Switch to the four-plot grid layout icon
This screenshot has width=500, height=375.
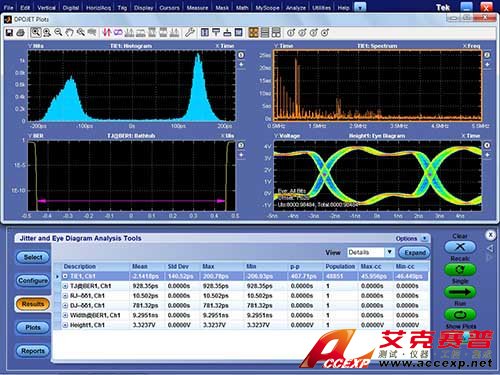pos(253,32)
